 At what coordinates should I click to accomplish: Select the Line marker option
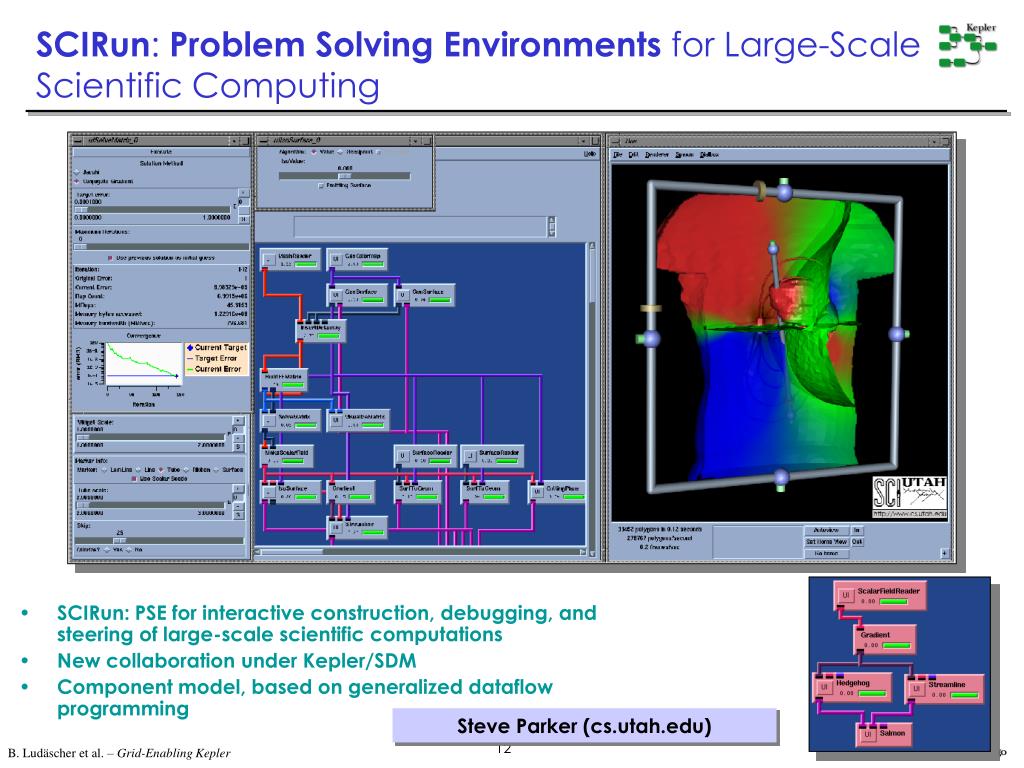pos(139,470)
